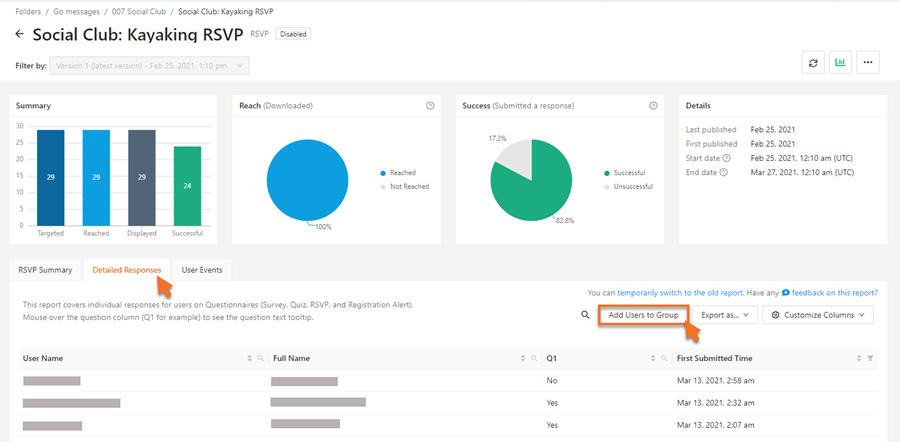Image resolution: width=900 pixels, height=442 pixels.
Task: Open the Customize Columns dropdown
Action: [818, 315]
